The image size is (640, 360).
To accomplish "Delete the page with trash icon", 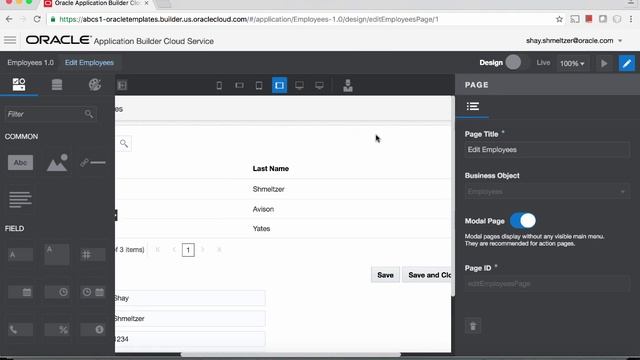I will click(x=473, y=326).
